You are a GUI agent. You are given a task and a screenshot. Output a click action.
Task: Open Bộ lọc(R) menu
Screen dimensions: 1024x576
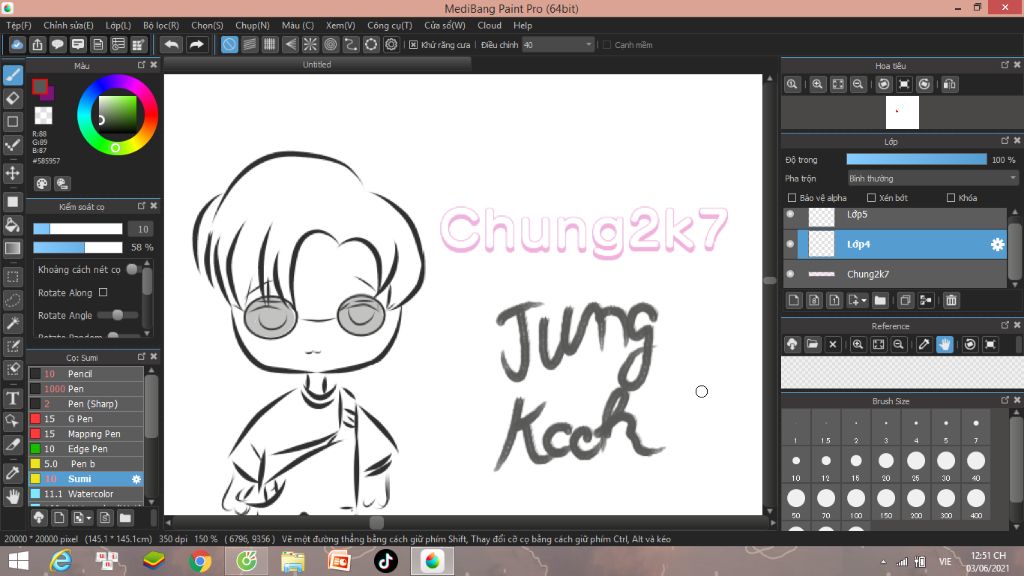161,25
